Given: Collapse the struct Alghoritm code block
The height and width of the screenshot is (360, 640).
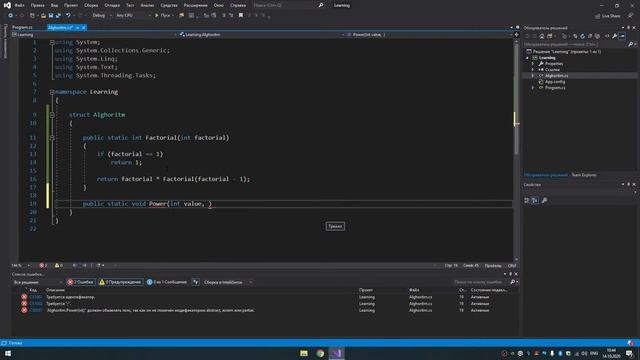Looking at the screenshot, I should (52, 115).
